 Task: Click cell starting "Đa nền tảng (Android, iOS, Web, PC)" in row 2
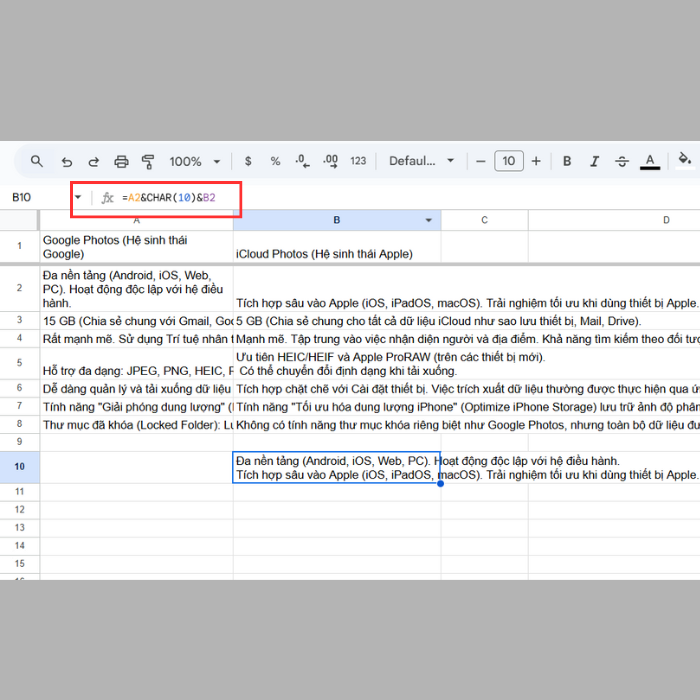pyautogui.click(x=137, y=289)
